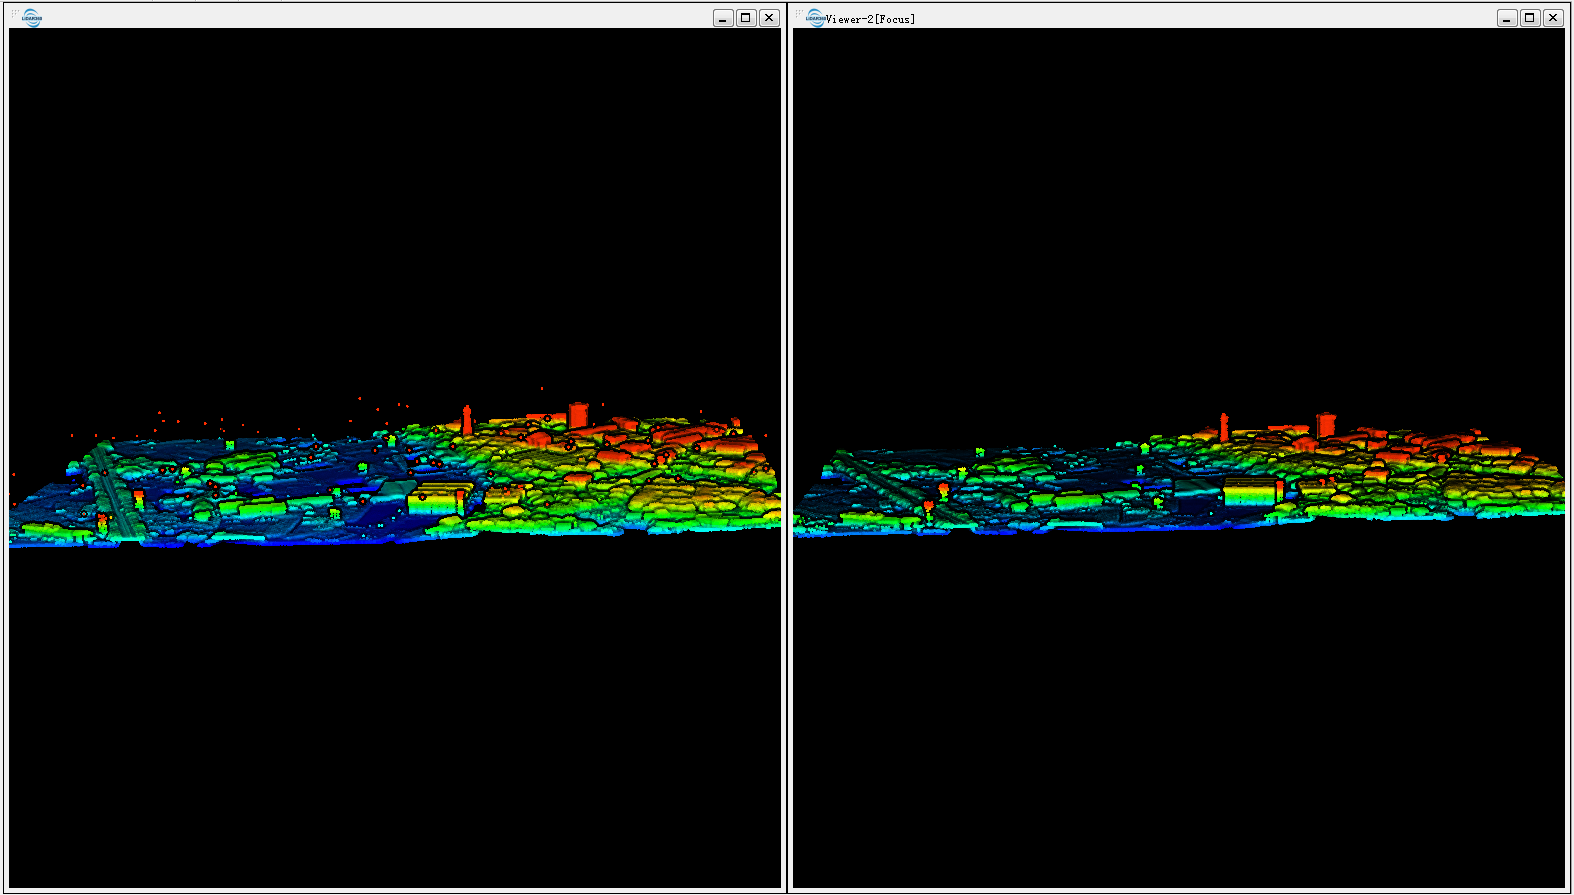The image size is (1574, 895).
Task: Close the Viewer-2 window
Action: [1553, 18]
